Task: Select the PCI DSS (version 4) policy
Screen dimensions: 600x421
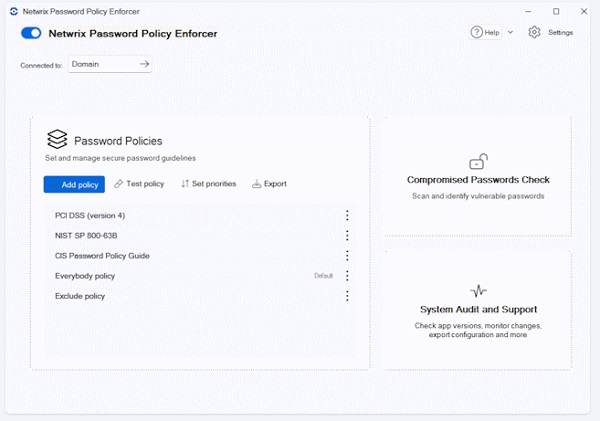Action: [90, 216]
